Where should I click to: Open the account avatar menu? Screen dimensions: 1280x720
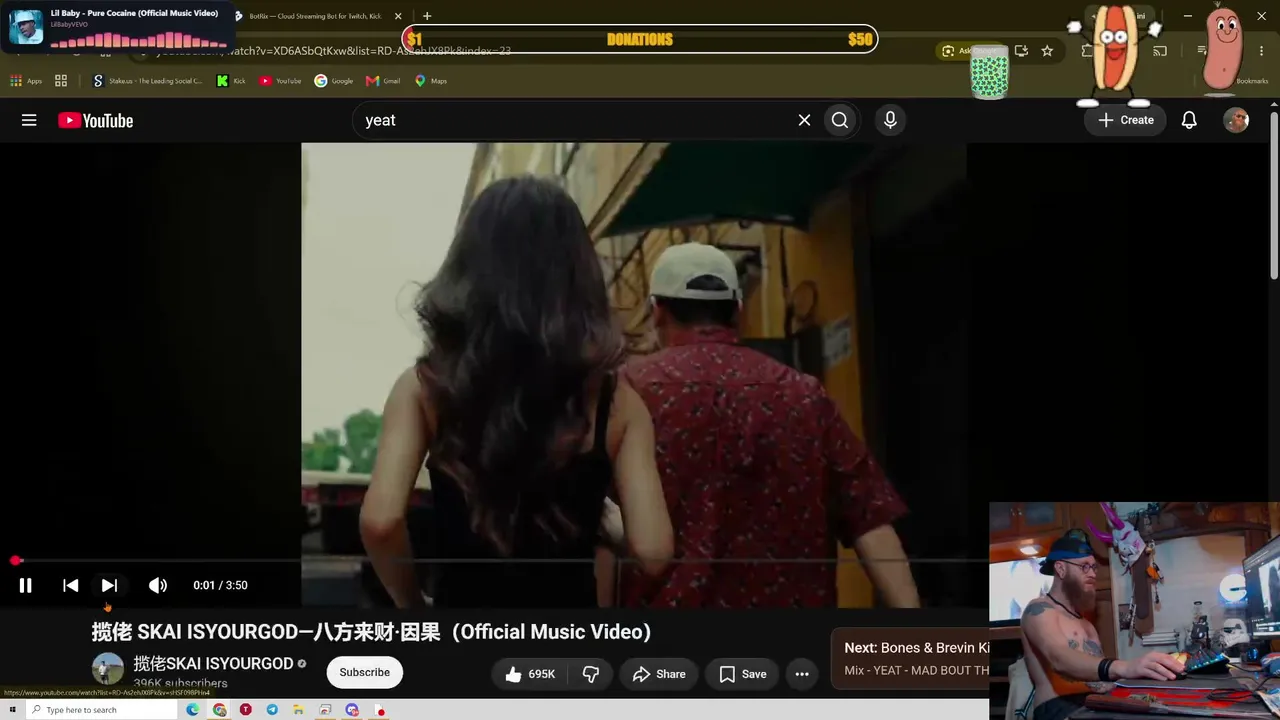1237,120
